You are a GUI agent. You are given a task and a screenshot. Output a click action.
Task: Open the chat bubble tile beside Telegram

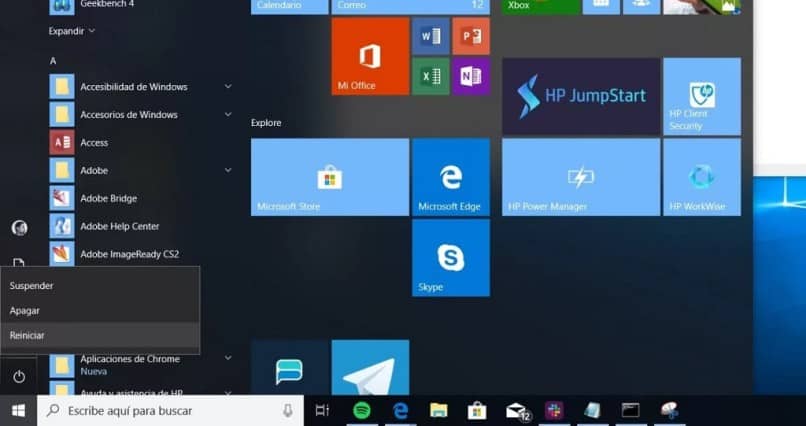[x=290, y=367]
